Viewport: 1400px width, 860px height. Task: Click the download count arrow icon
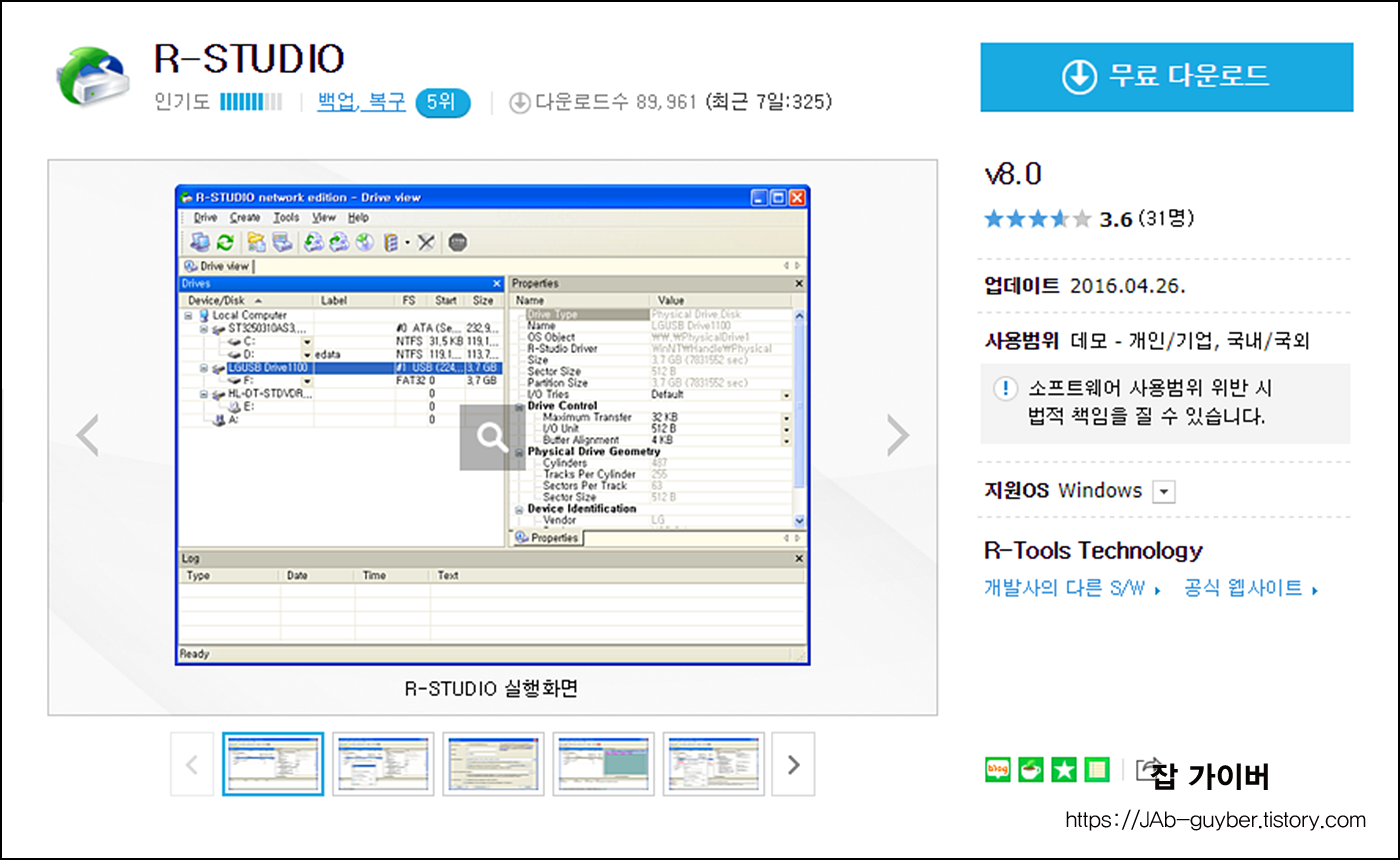pyautogui.click(x=520, y=102)
